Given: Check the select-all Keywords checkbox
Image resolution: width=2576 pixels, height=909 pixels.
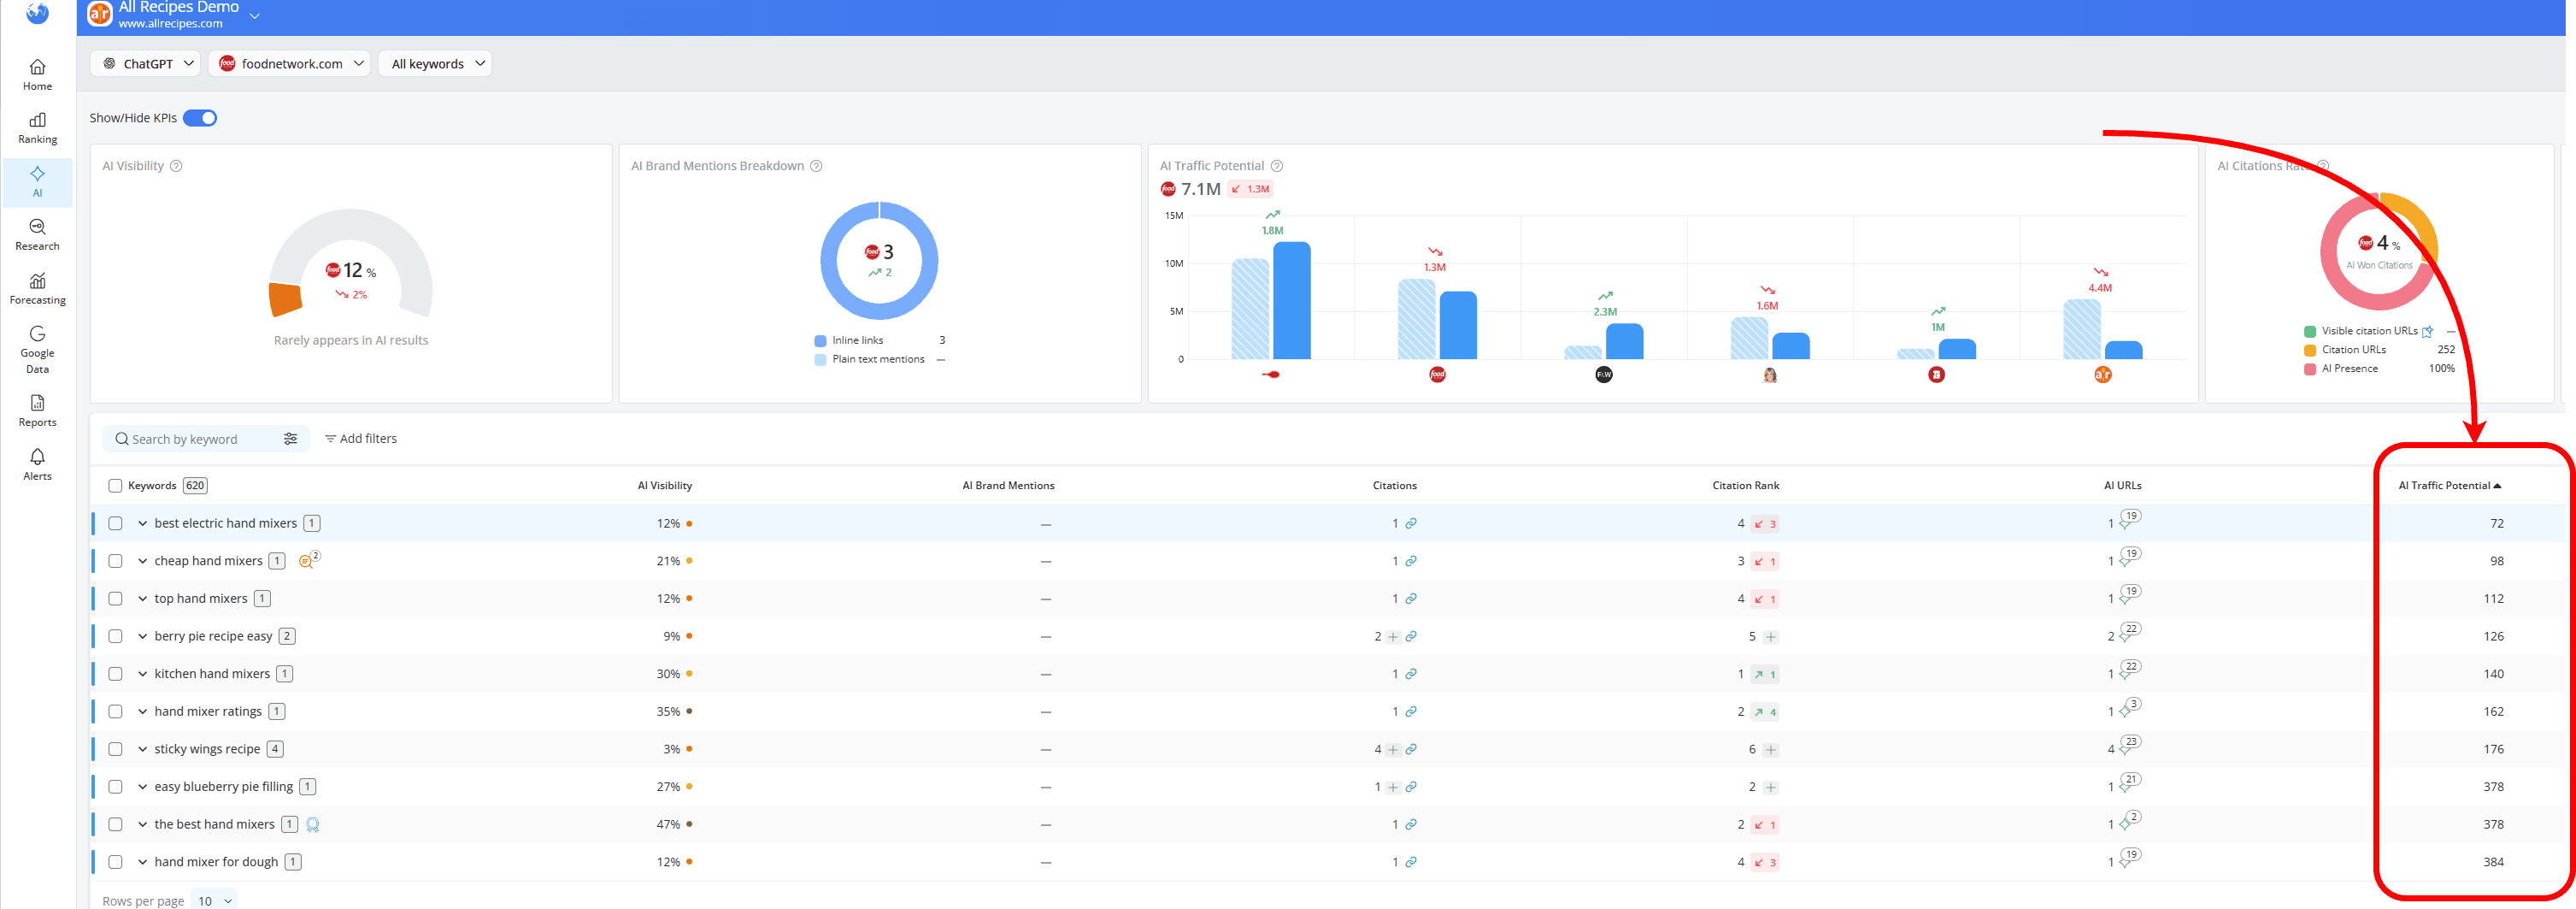Looking at the screenshot, I should [x=115, y=485].
